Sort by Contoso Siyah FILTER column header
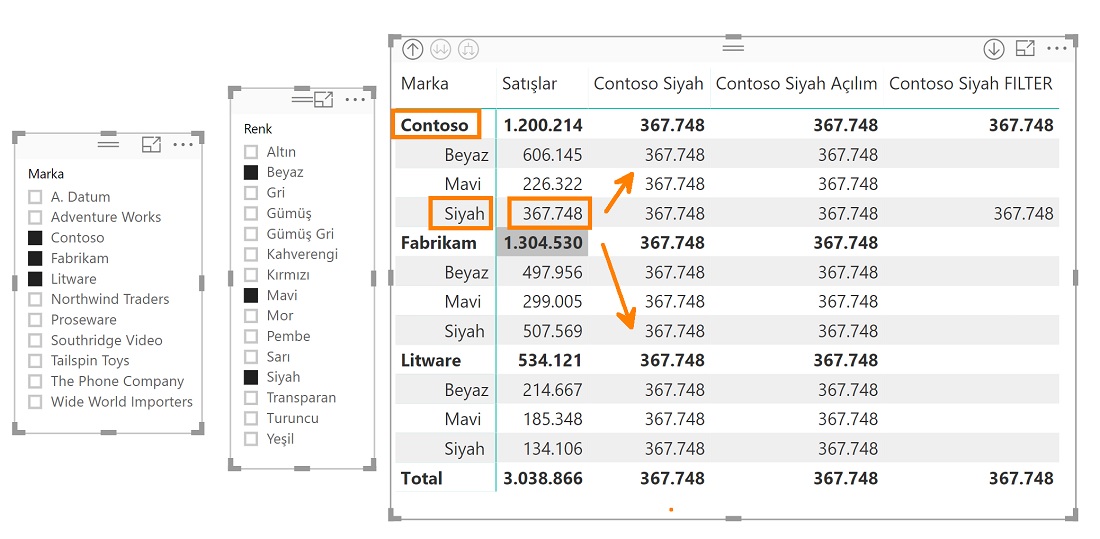The height and width of the screenshot is (539, 1100). pos(971,84)
